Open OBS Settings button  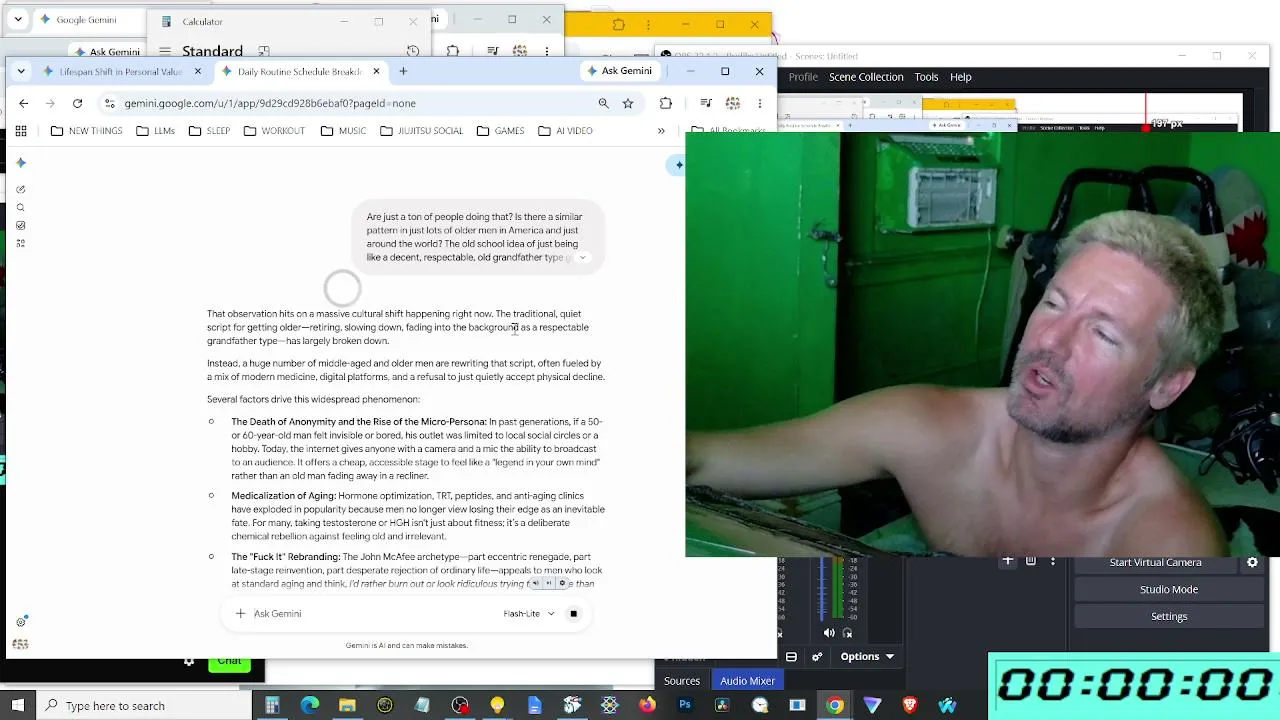(1169, 617)
